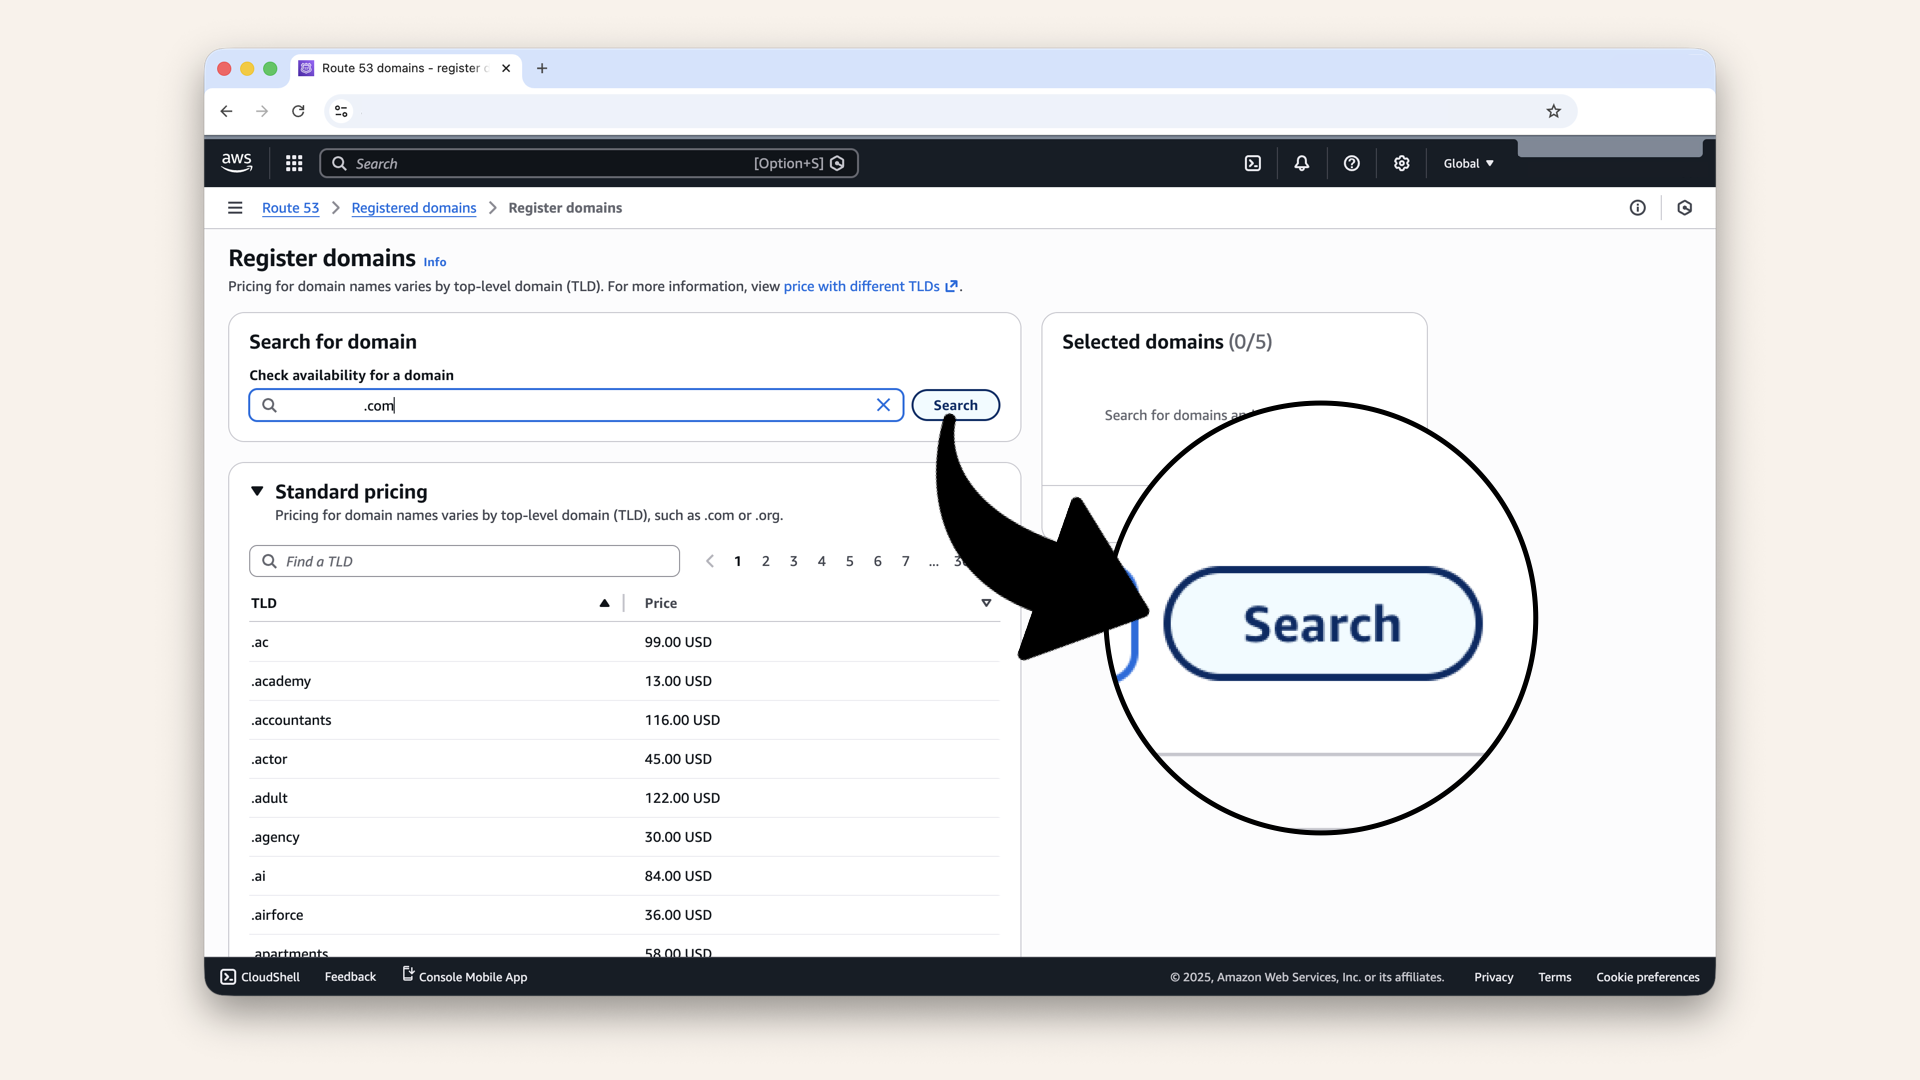1920x1080 pixels.
Task: Collapse the Standard pricing section
Action: 258,491
